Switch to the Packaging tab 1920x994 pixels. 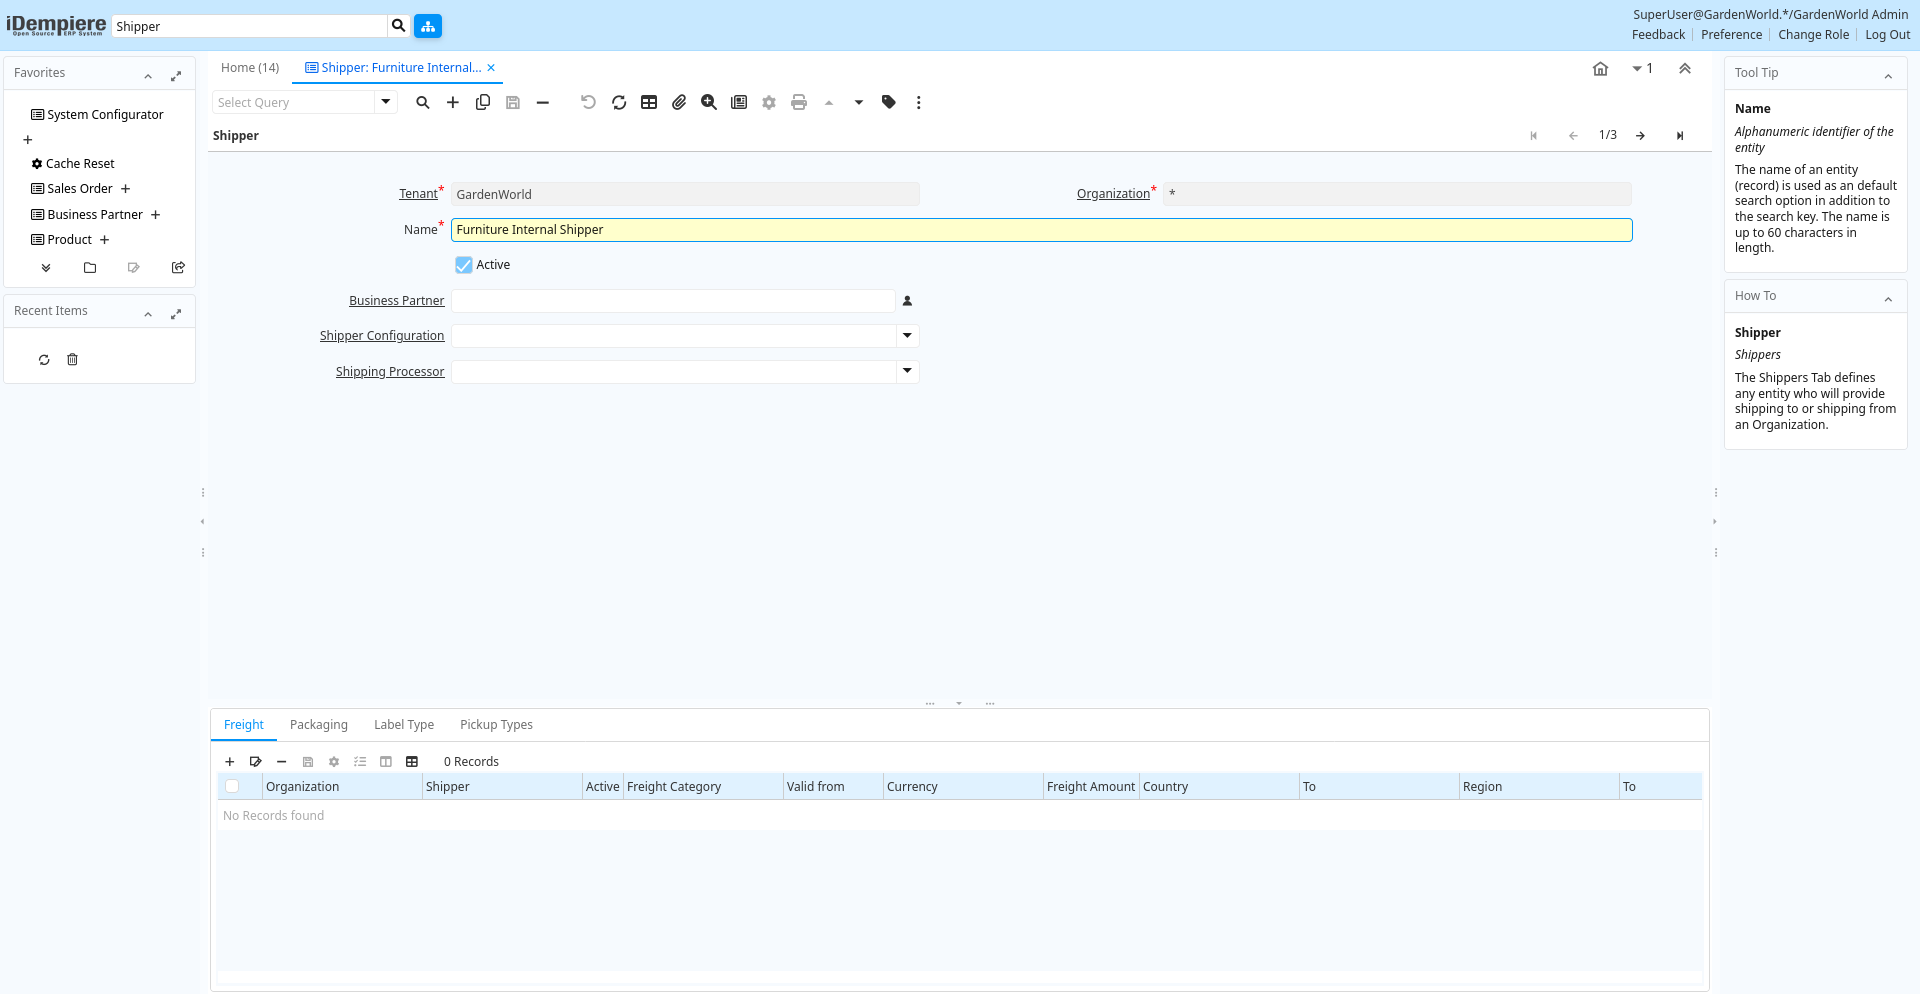(319, 725)
